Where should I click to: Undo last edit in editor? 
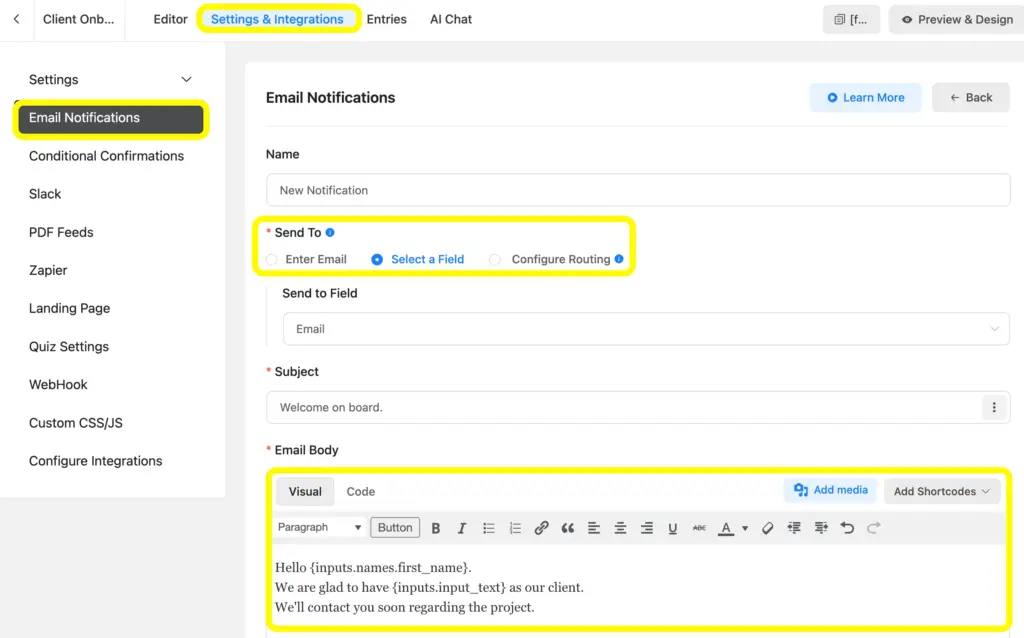coord(847,528)
